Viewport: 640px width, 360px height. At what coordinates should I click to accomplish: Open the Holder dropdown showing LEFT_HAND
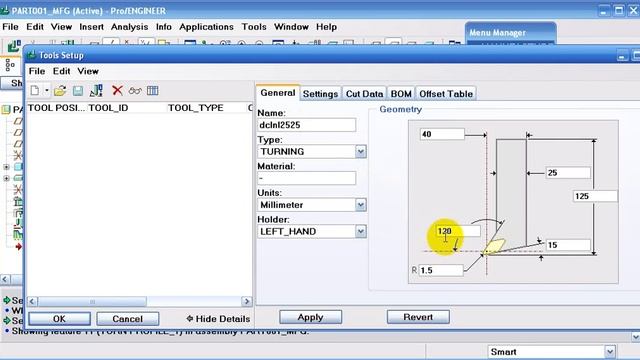[360, 231]
